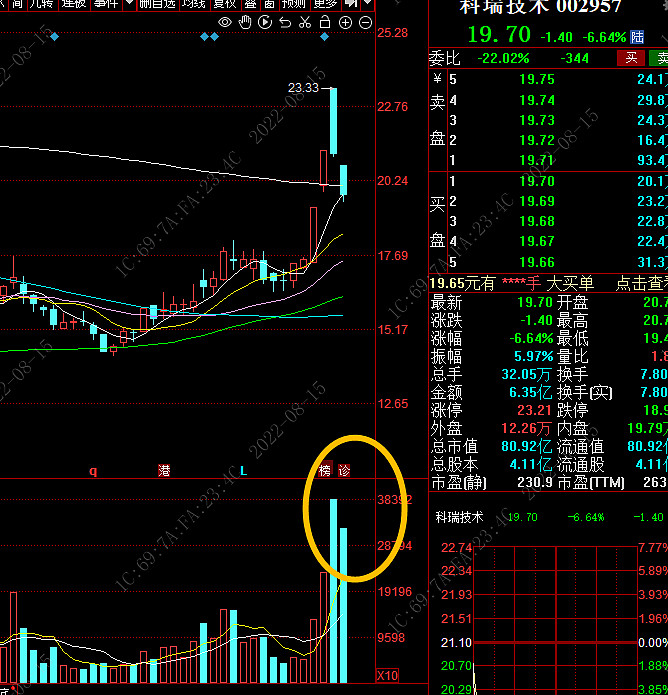The image size is (668, 695).
Task: Select the scissors cut tool
Action: (x=303, y=22)
